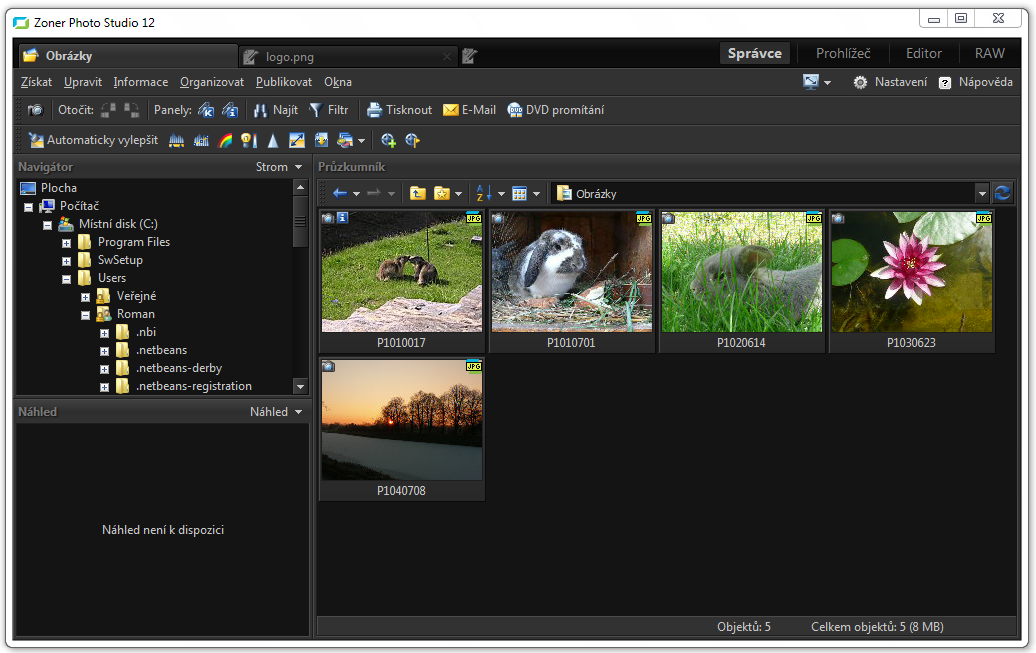Click the Tisknout print button
This screenshot has height=653, width=1036.
tap(400, 110)
